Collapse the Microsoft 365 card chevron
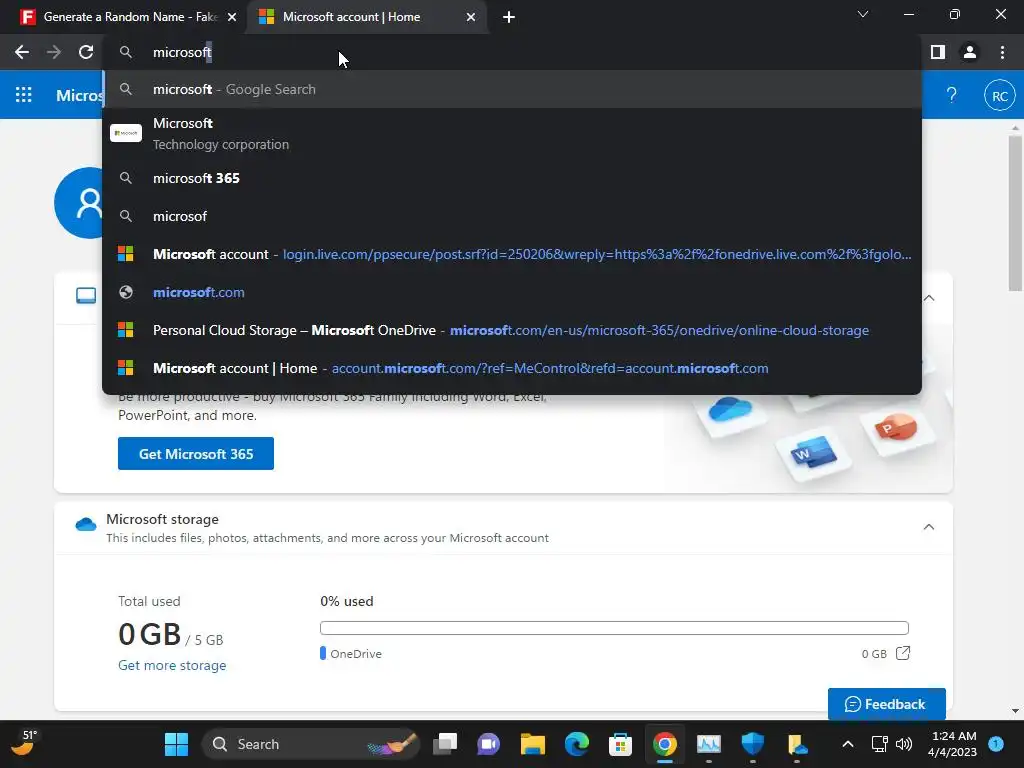Screen dimensions: 1024x768 tap(929, 298)
